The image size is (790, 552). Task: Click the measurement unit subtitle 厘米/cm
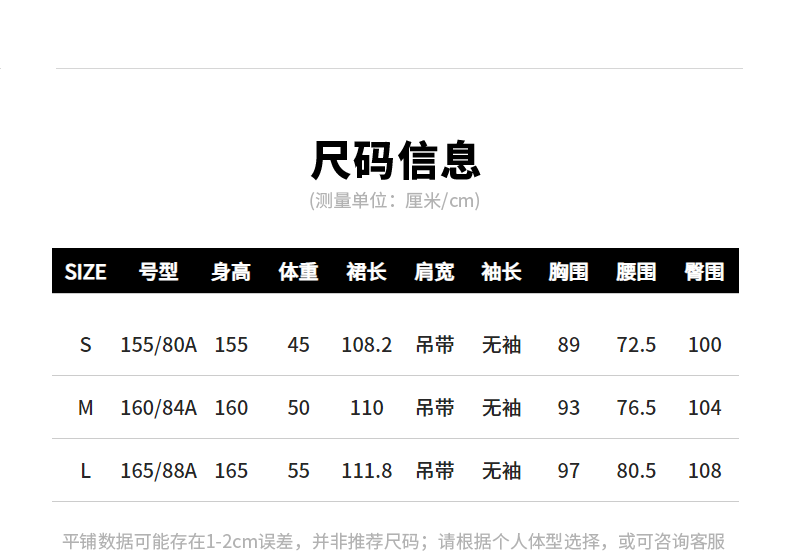[x=395, y=201]
